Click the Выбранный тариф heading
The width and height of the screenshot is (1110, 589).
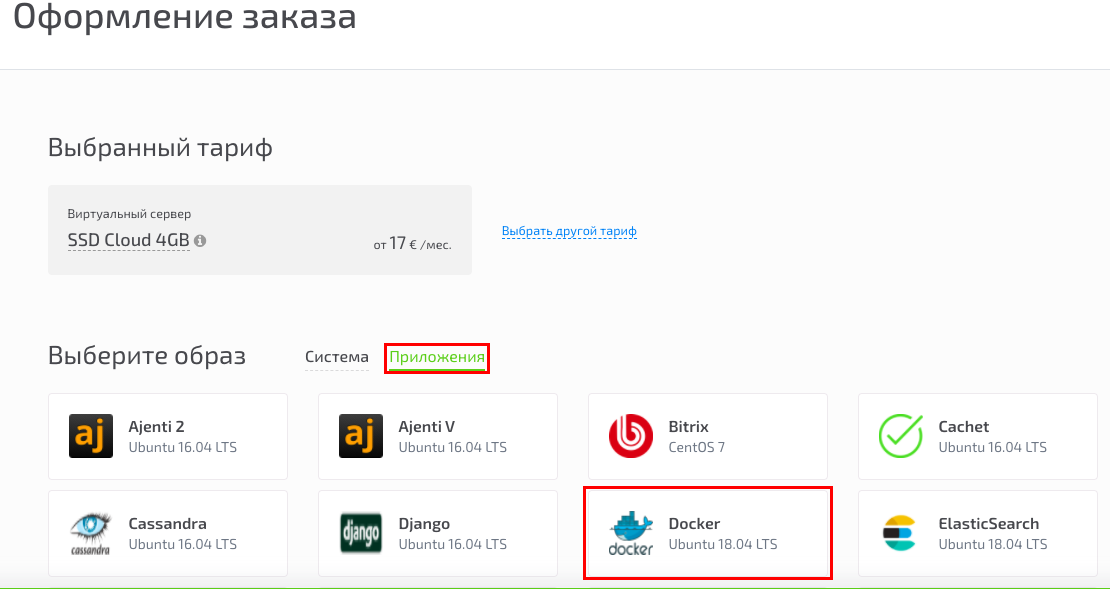point(161,149)
